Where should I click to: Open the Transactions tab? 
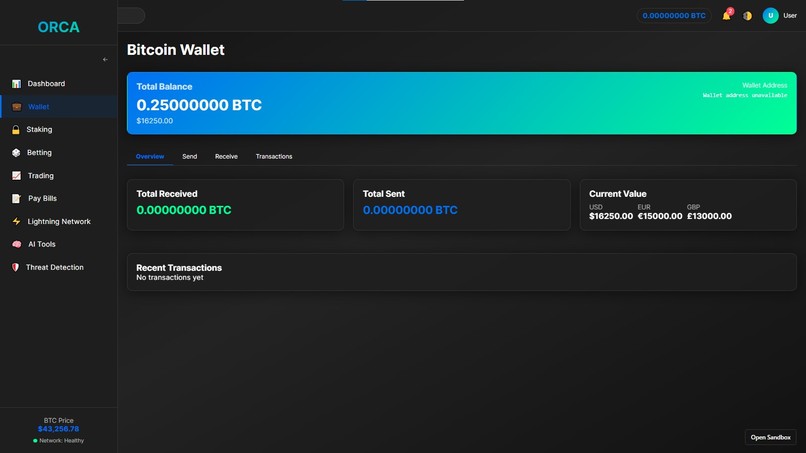coord(274,156)
